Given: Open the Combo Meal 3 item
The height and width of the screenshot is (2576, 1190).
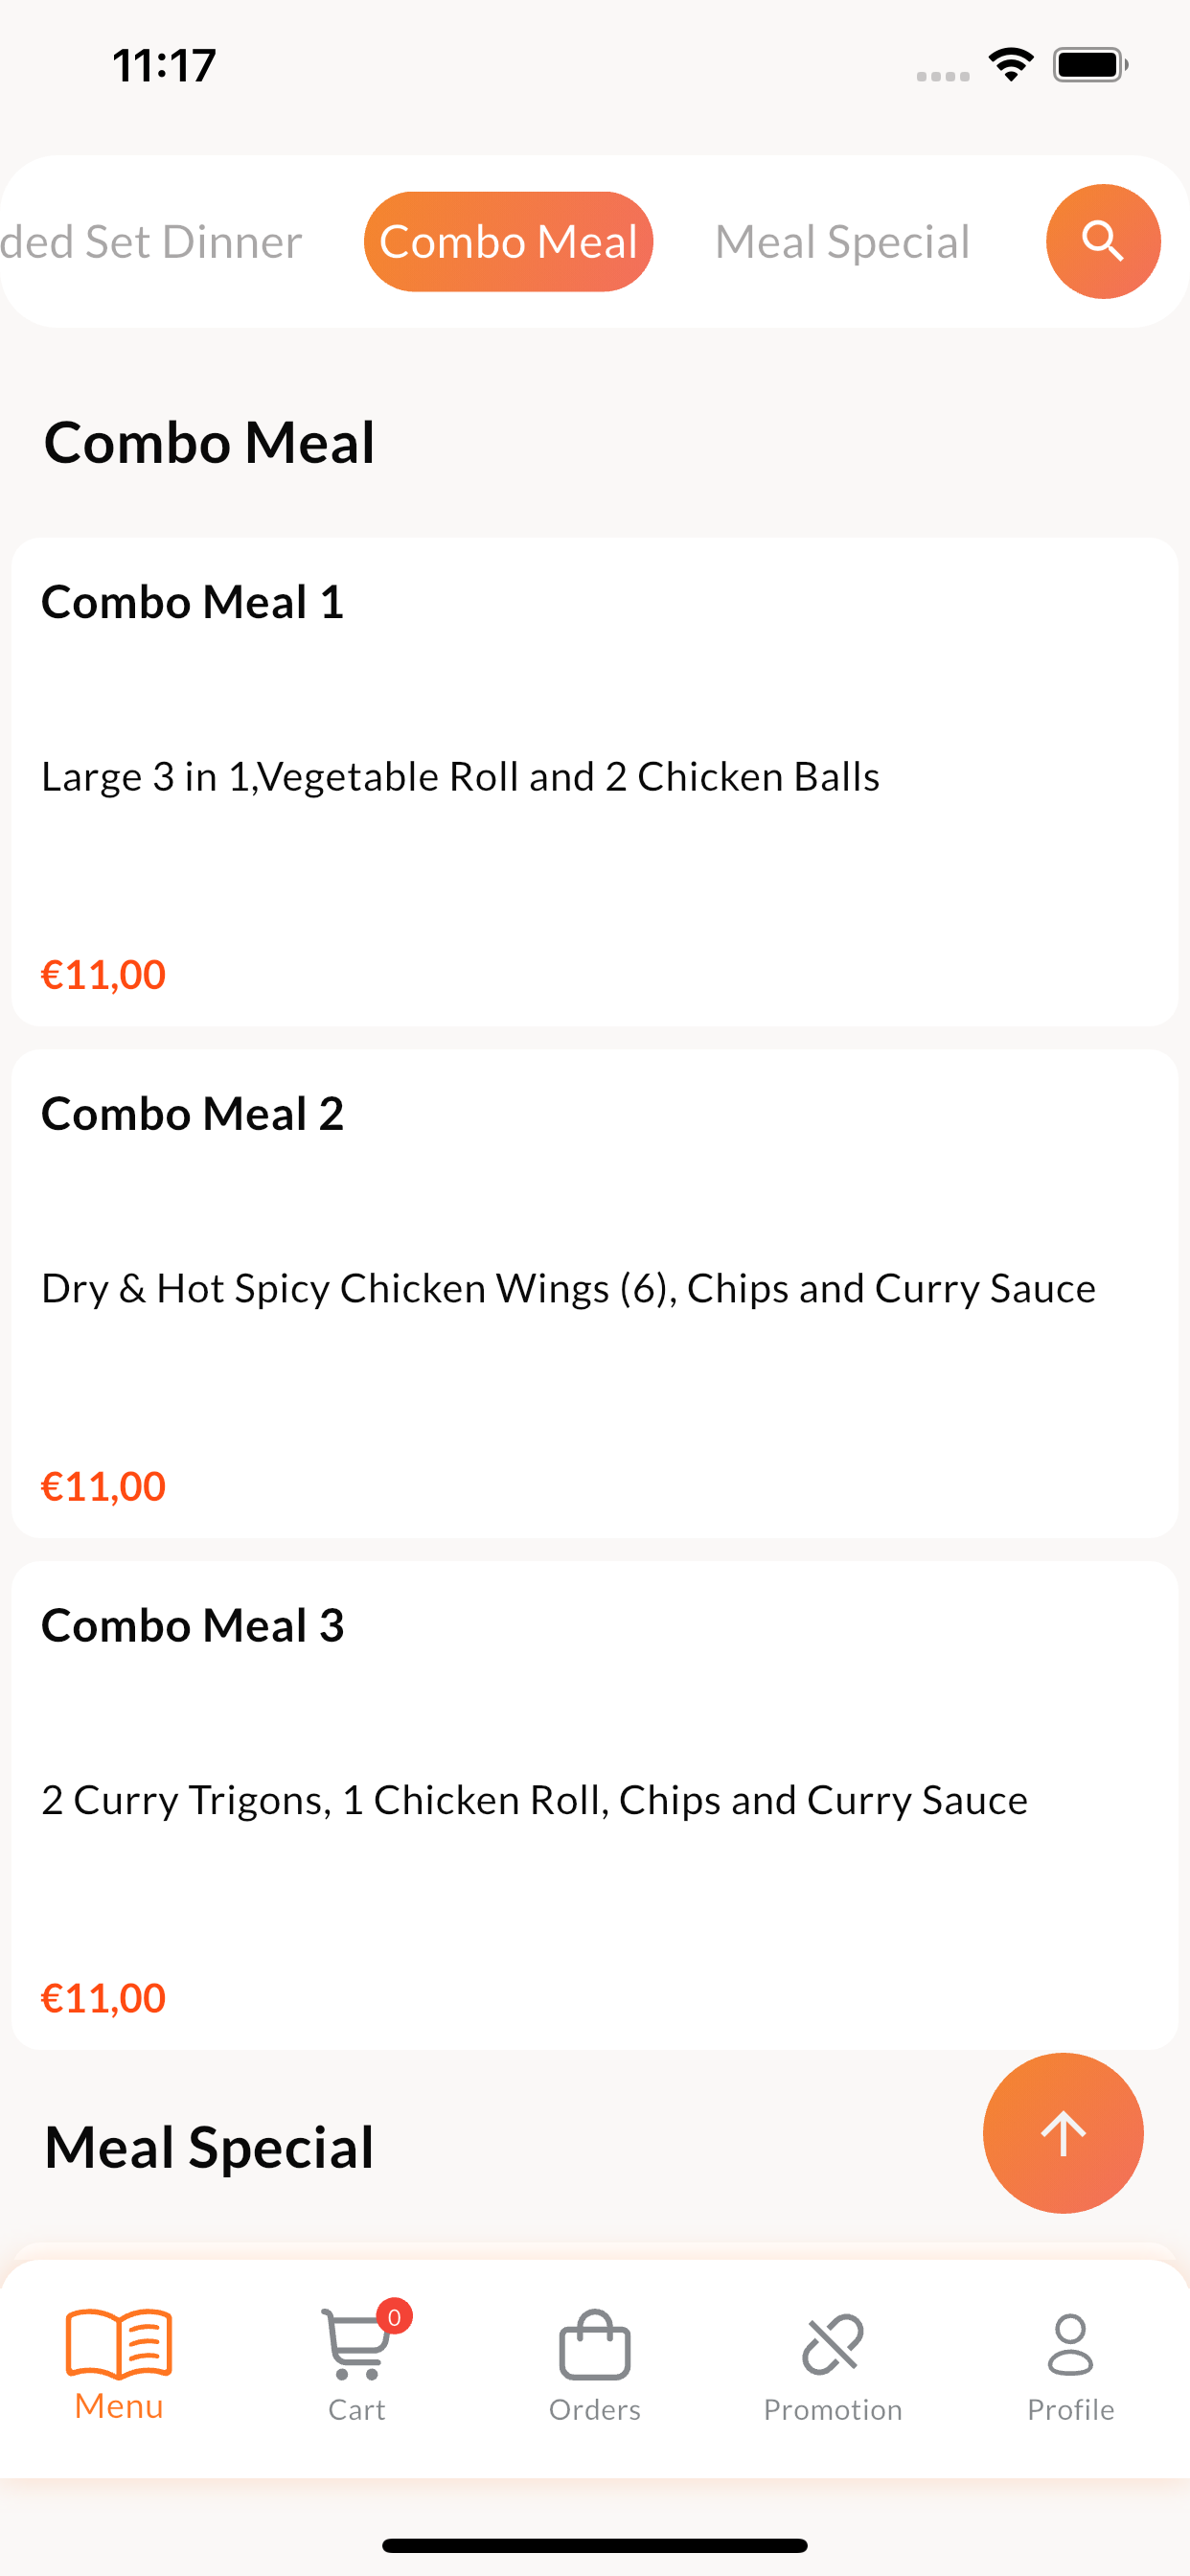Looking at the screenshot, I should pyautogui.click(x=595, y=1805).
